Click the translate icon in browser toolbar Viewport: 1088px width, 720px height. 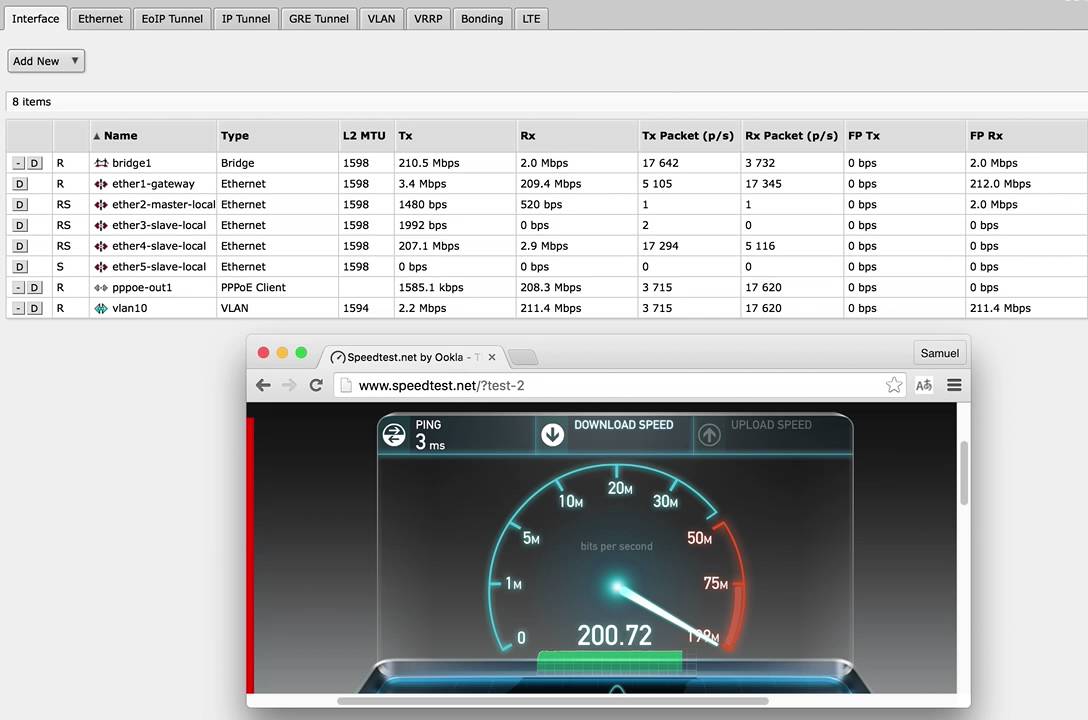point(924,385)
